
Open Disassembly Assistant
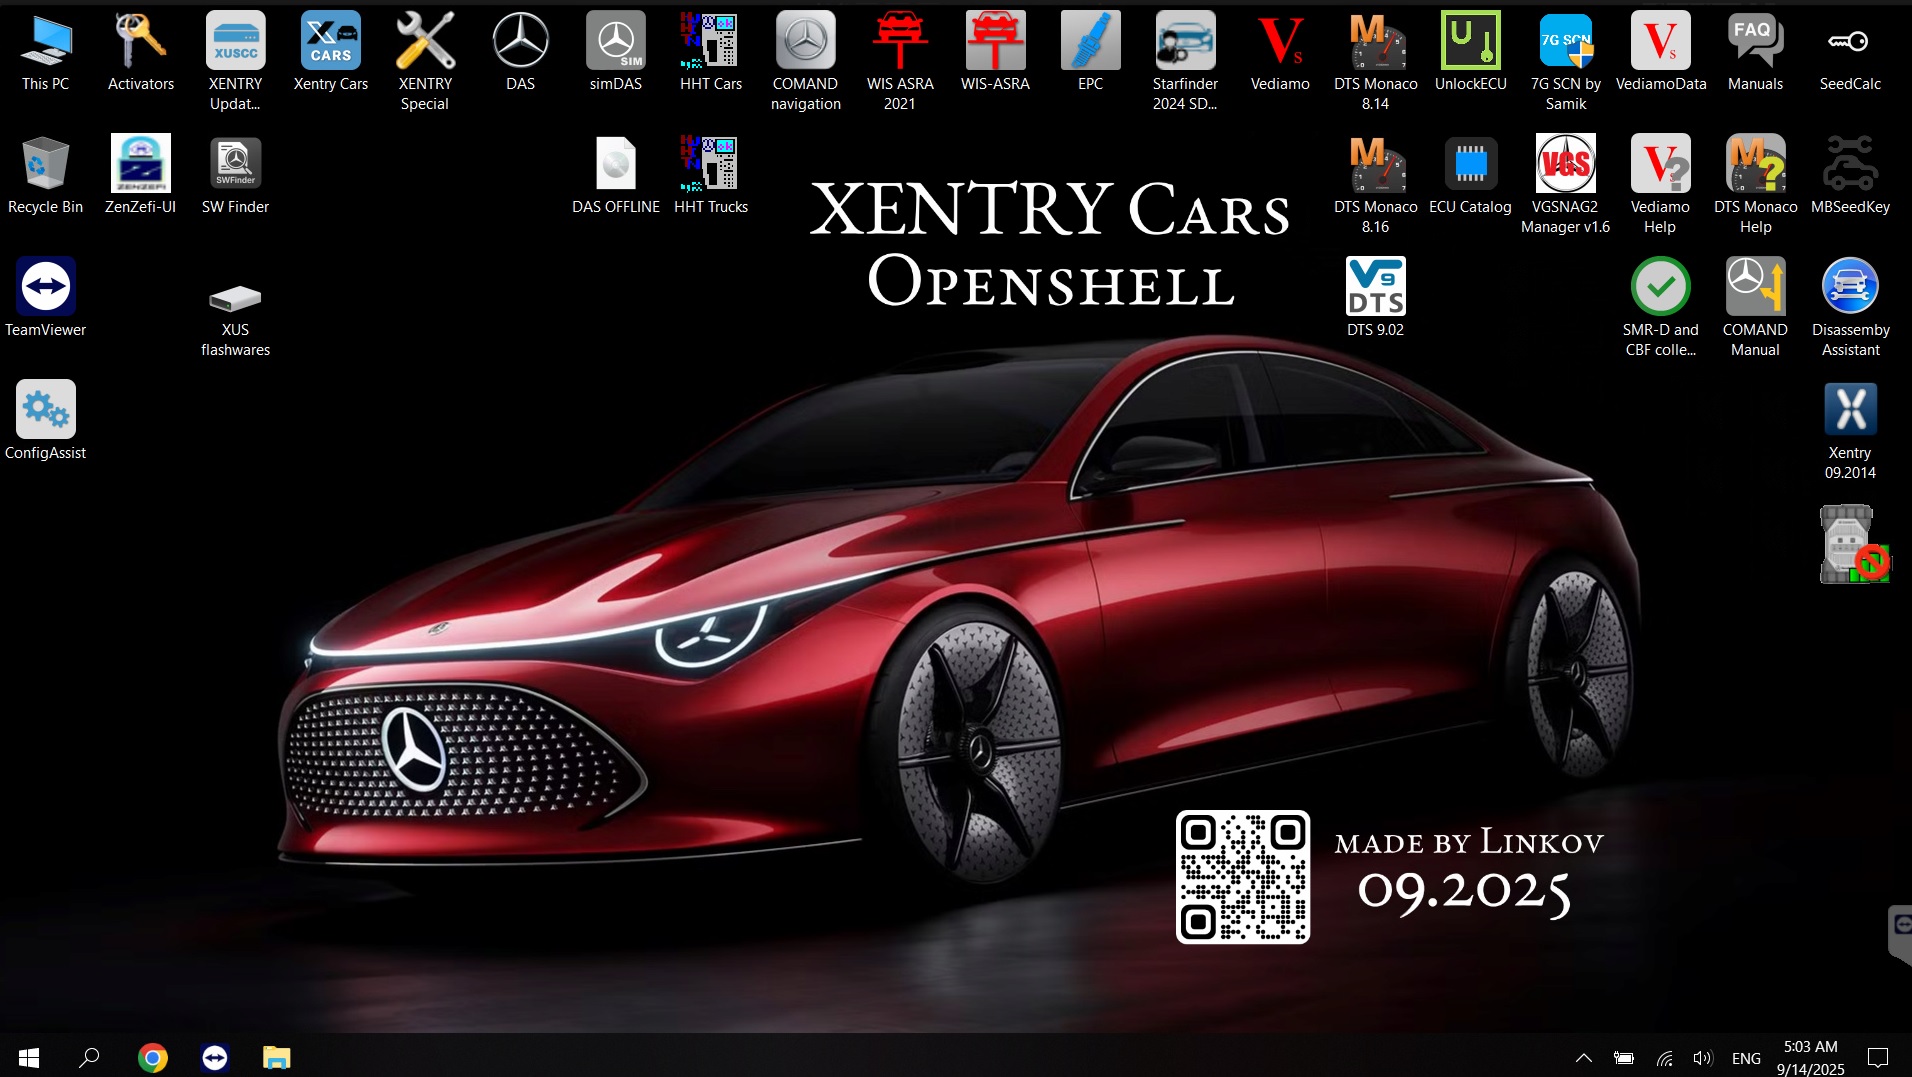1850,290
